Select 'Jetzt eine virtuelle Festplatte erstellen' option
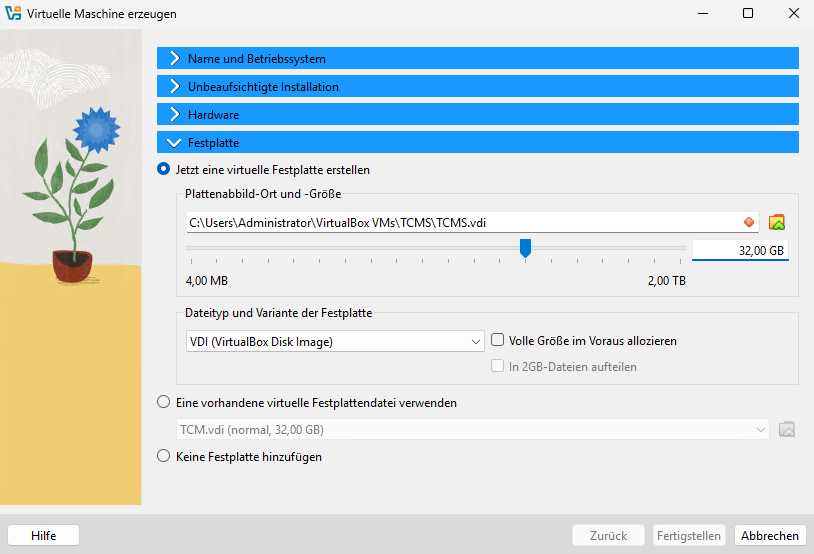This screenshot has height=554, width=814. point(164,170)
